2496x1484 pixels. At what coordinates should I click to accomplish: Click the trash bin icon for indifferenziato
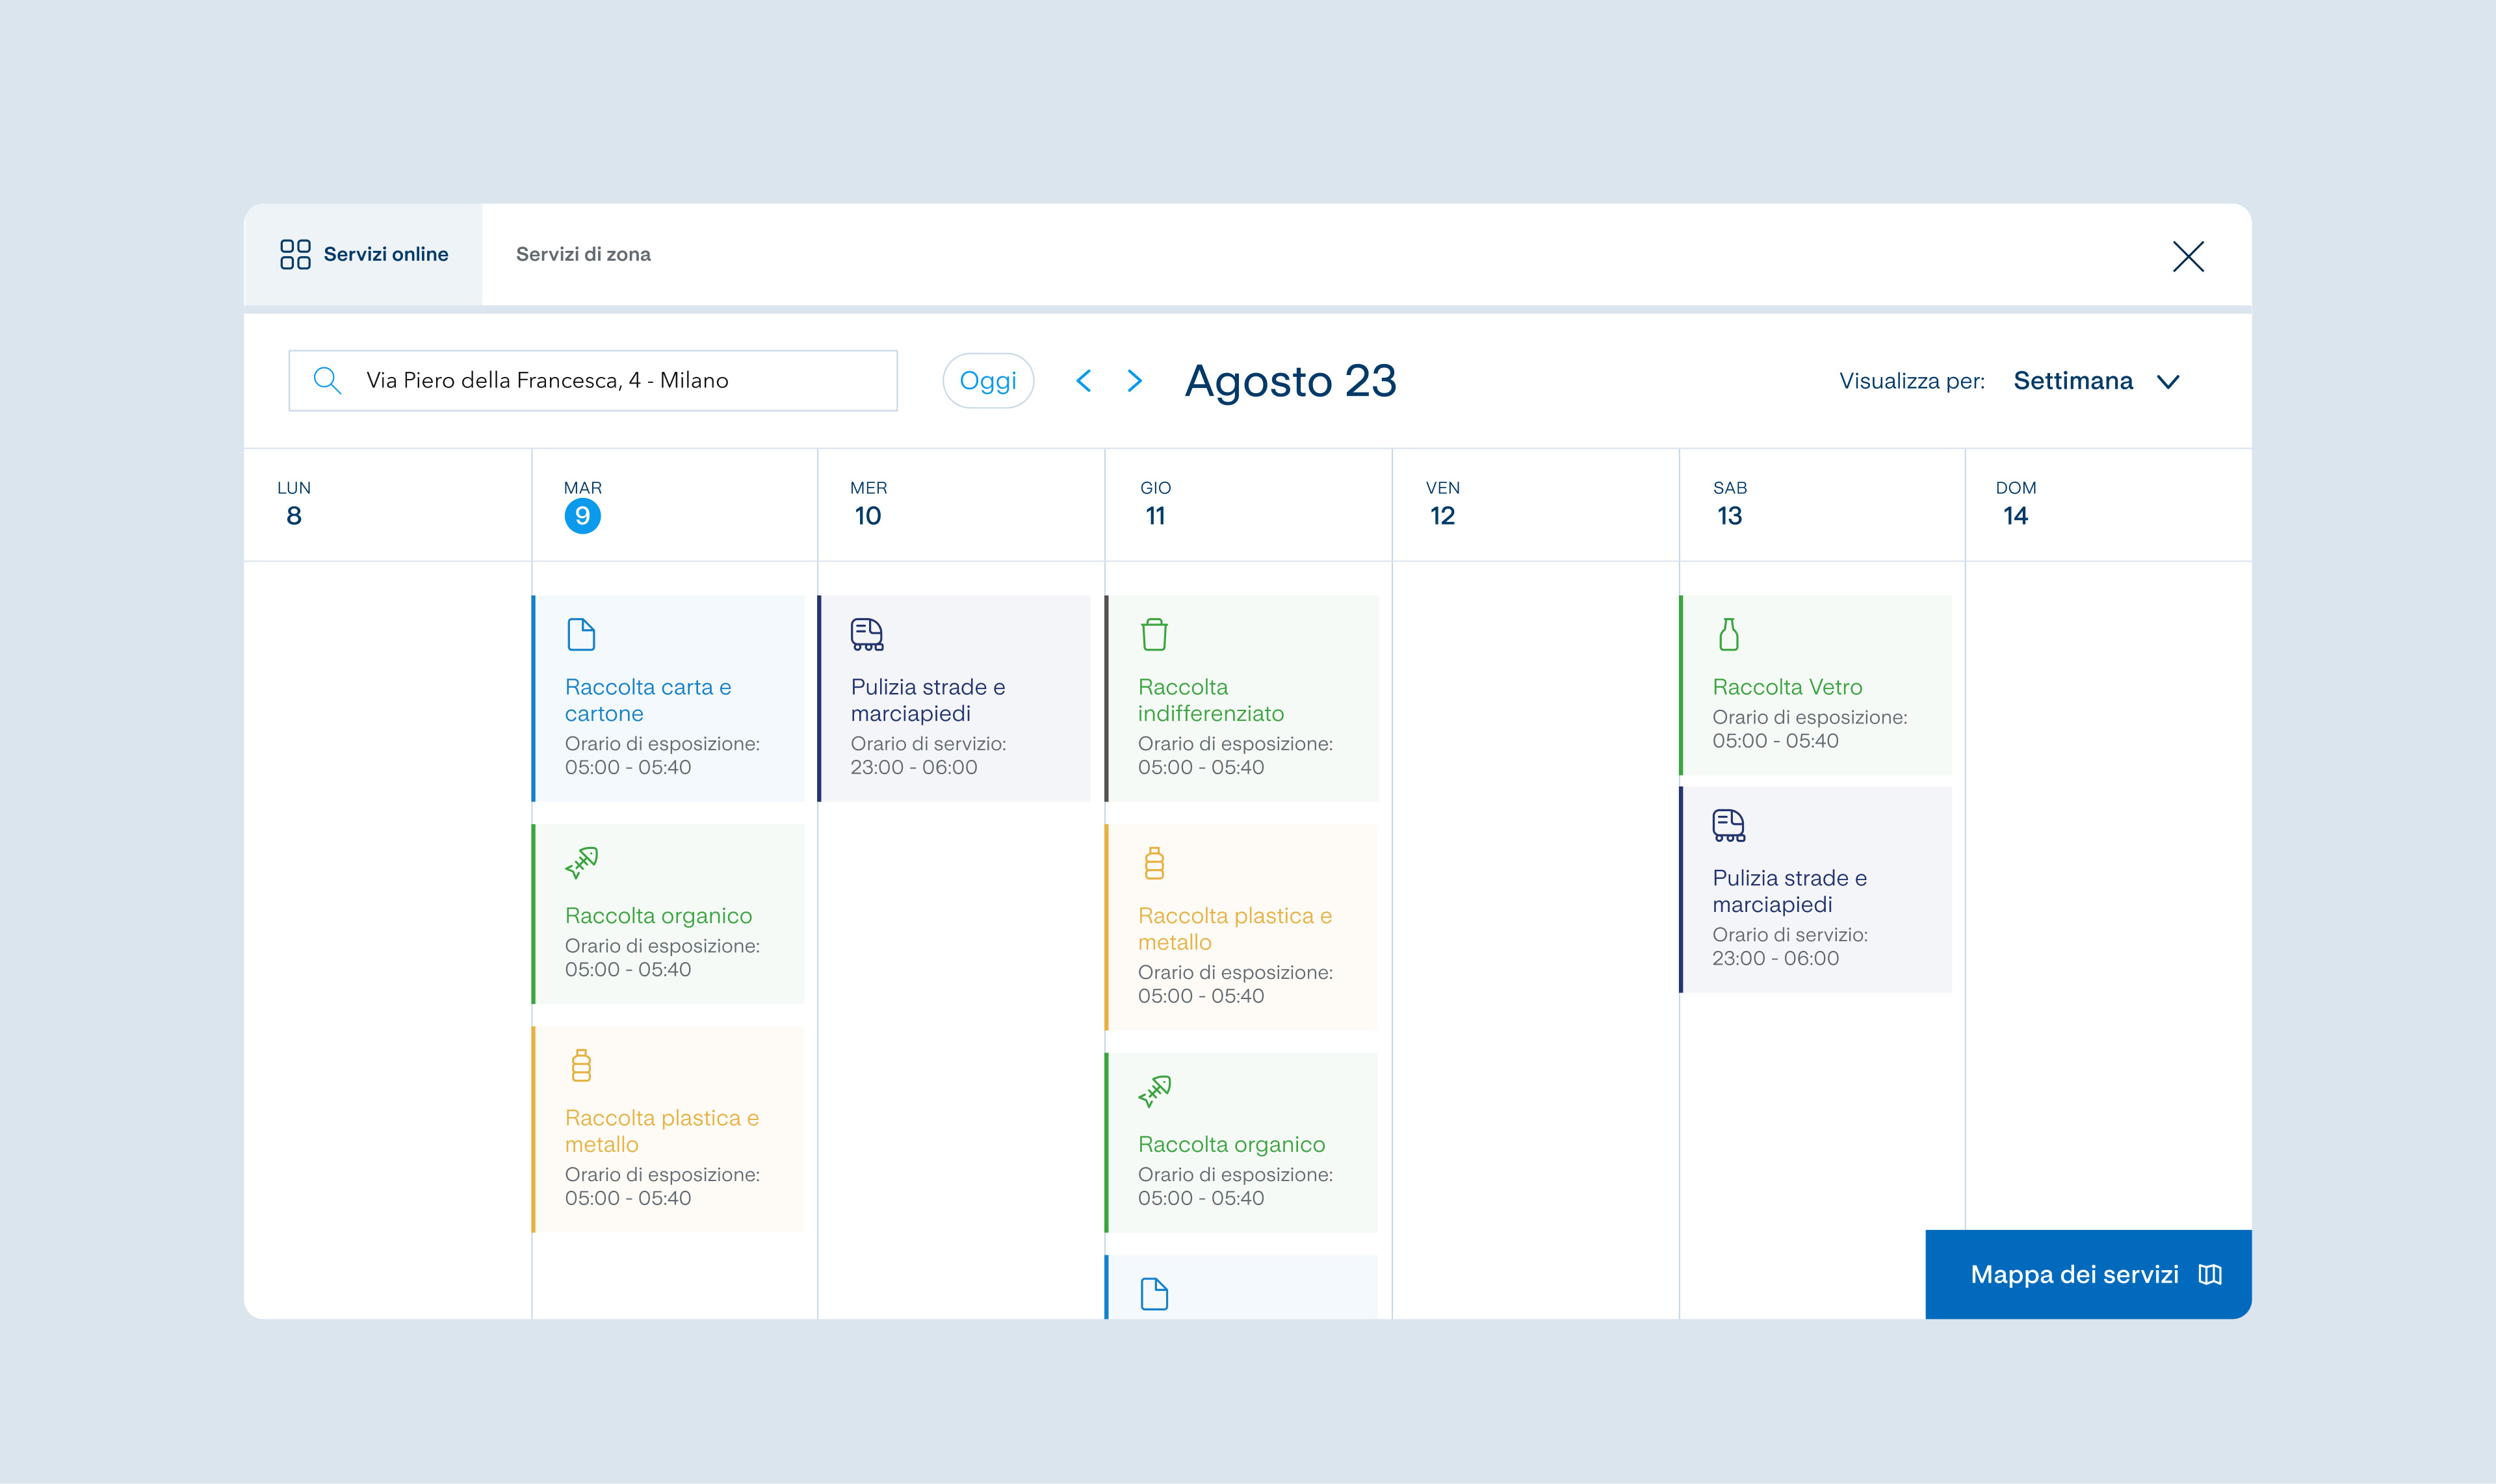click(1154, 634)
